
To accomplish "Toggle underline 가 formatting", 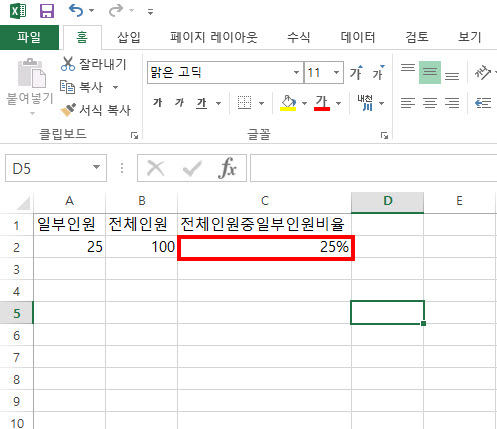I will [202, 103].
